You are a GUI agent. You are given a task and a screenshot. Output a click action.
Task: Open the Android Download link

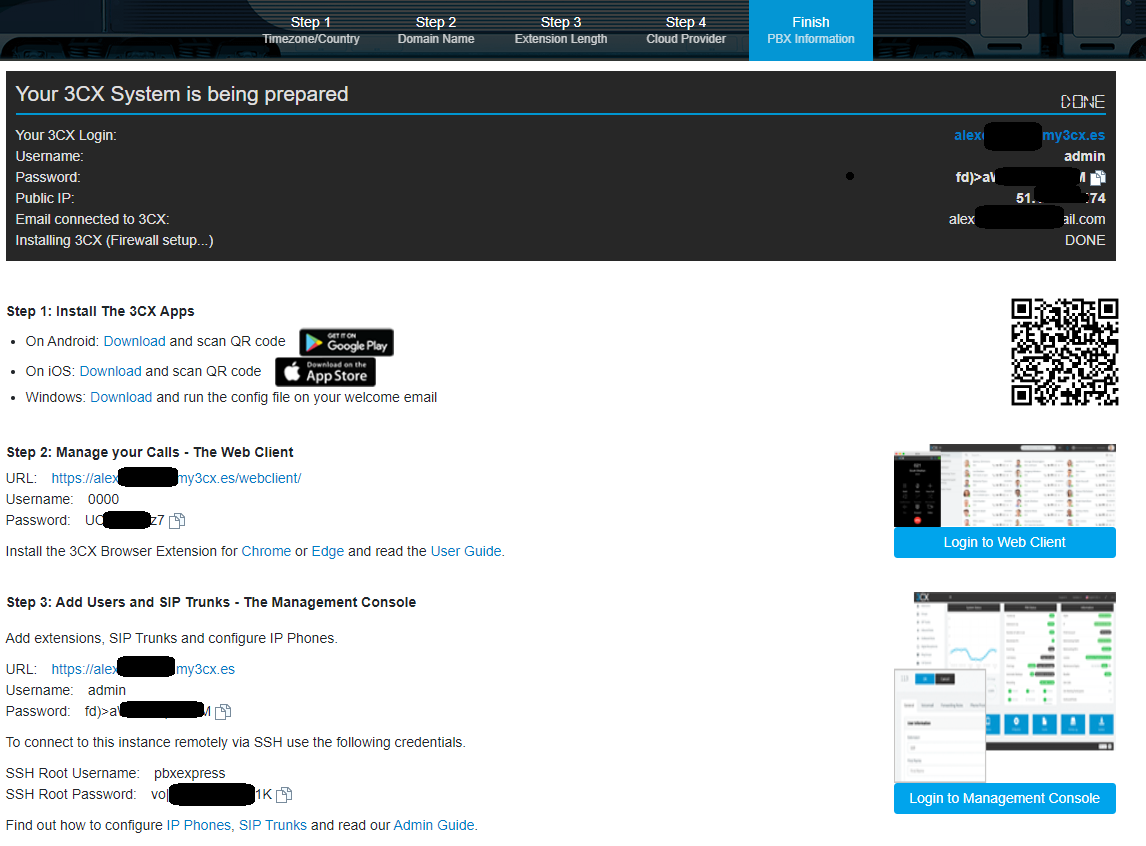coord(134,342)
